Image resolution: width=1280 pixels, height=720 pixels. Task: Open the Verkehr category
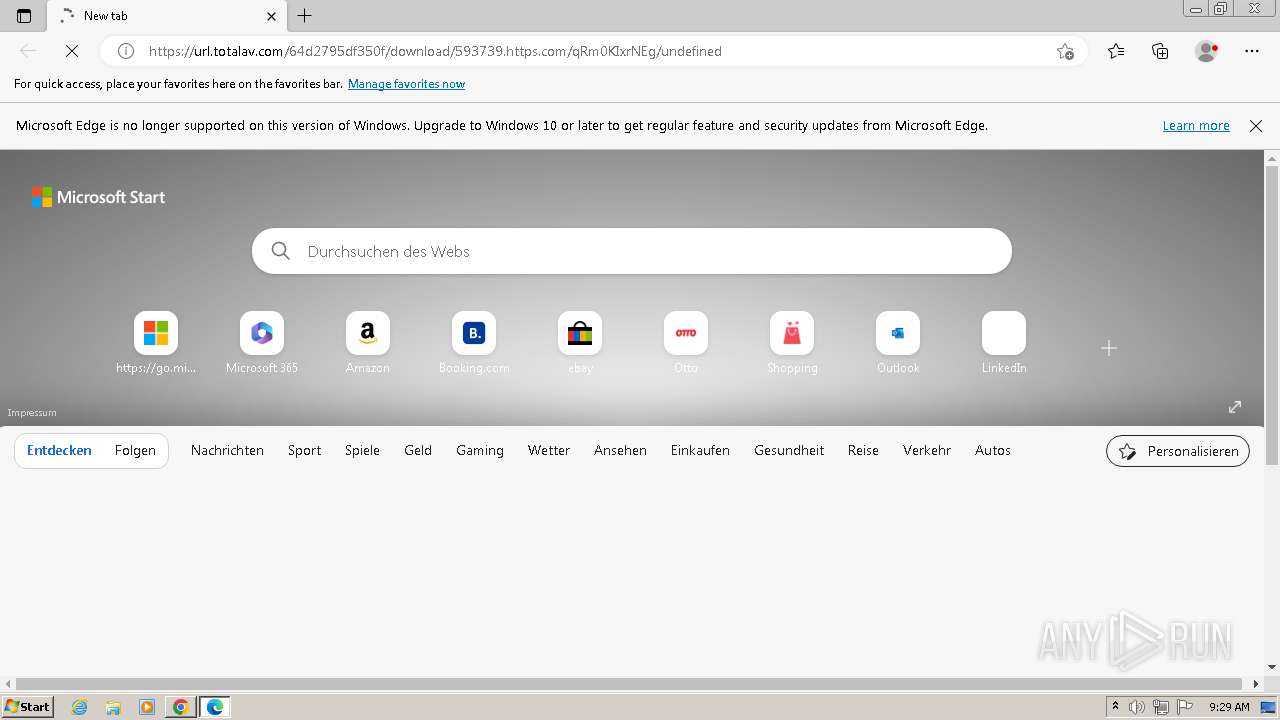tap(927, 451)
